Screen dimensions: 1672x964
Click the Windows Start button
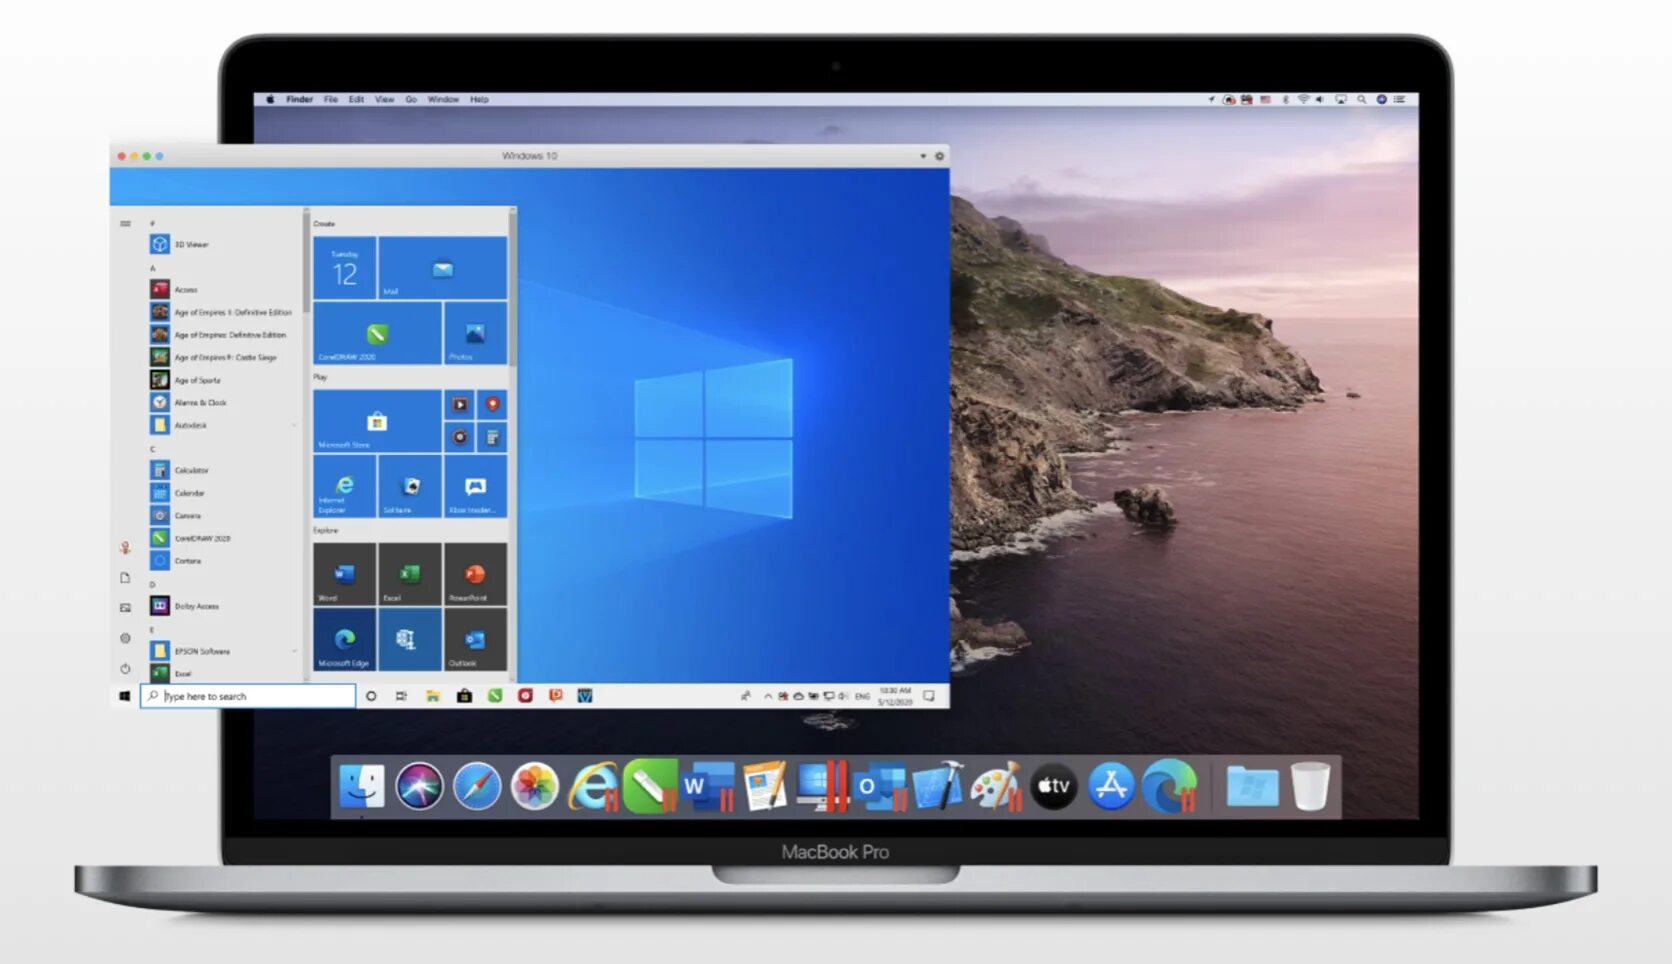coord(125,696)
